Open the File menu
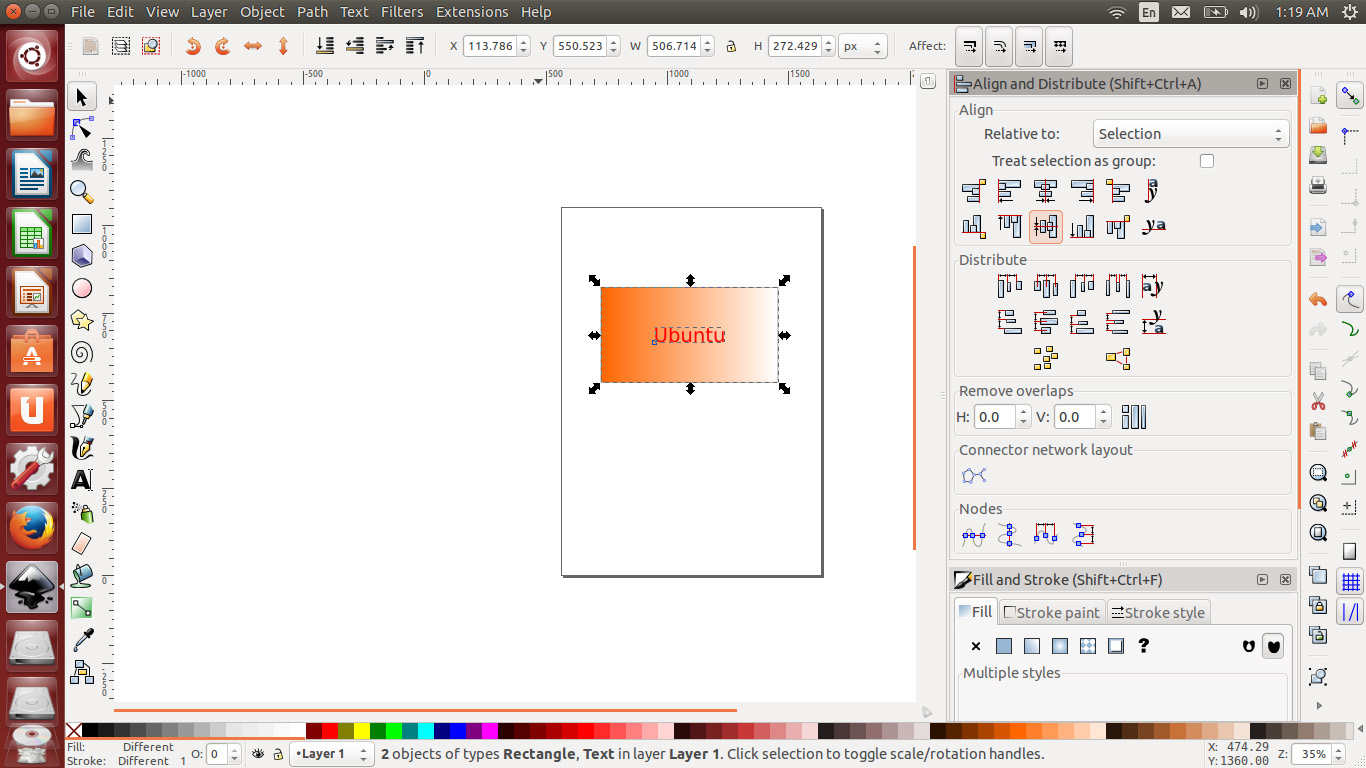Image resolution: width=1366 pixels, height=768 pixels. [83, 12]
